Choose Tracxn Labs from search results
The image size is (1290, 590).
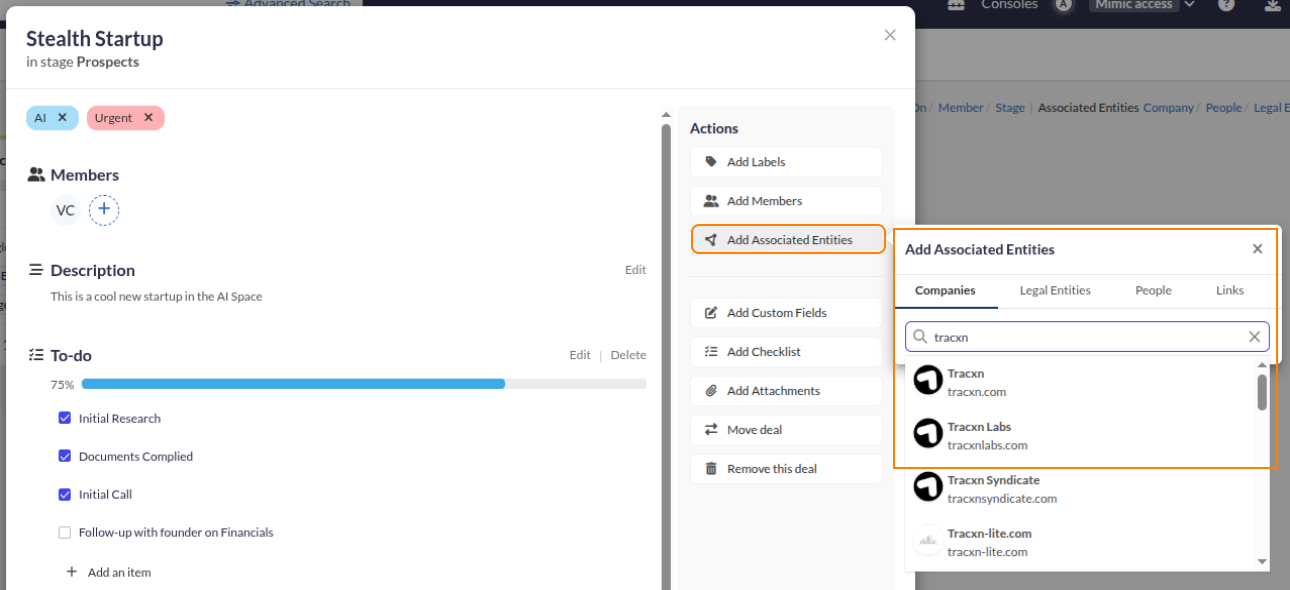pos(979,435)
